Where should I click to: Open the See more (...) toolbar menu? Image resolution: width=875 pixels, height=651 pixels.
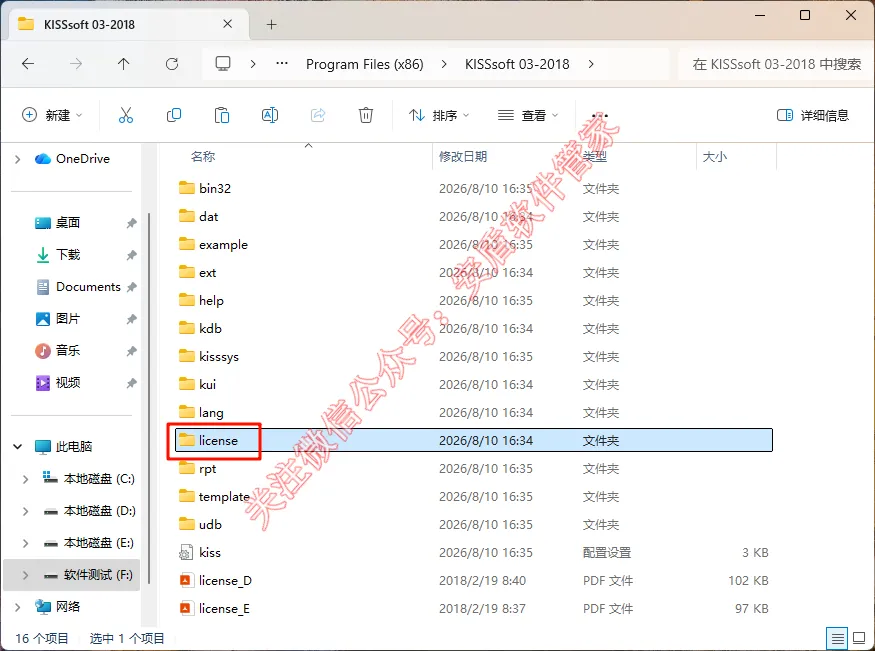pyautogui.click(x=600, y=115)
